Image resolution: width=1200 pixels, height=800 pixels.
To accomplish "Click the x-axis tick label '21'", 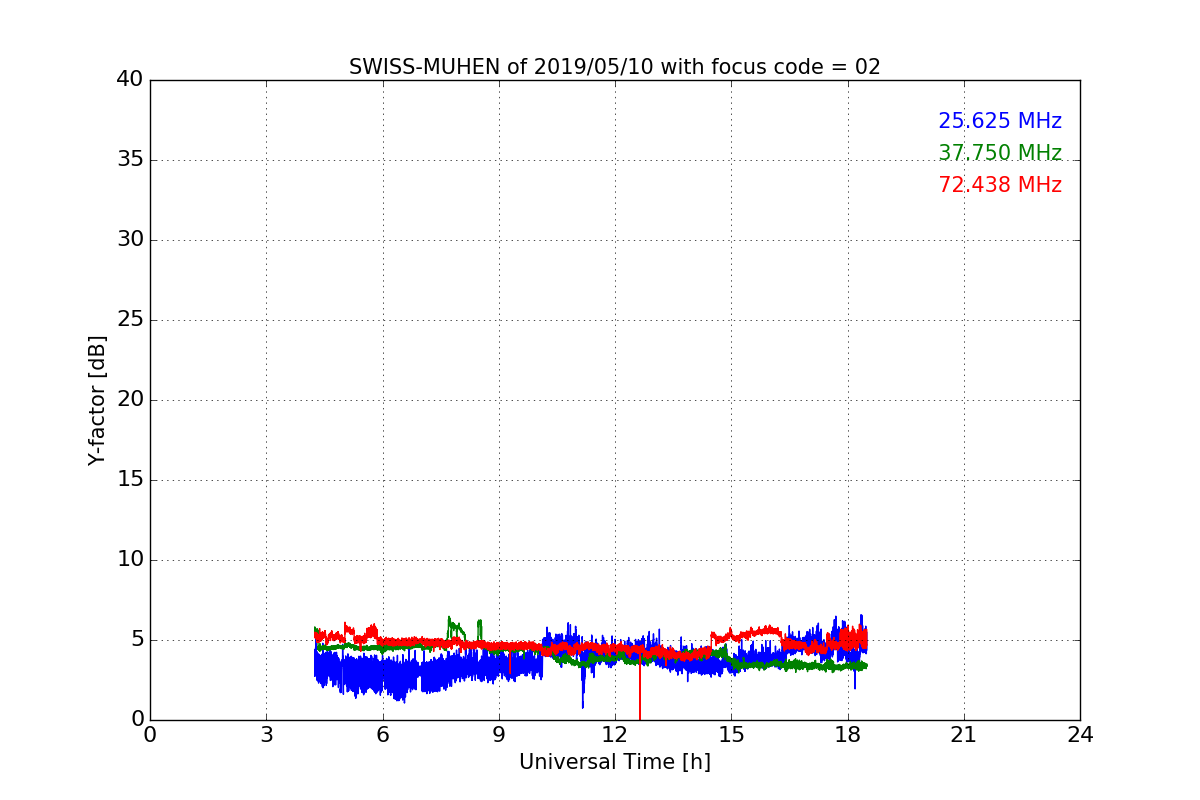I will tap(964, 735).
